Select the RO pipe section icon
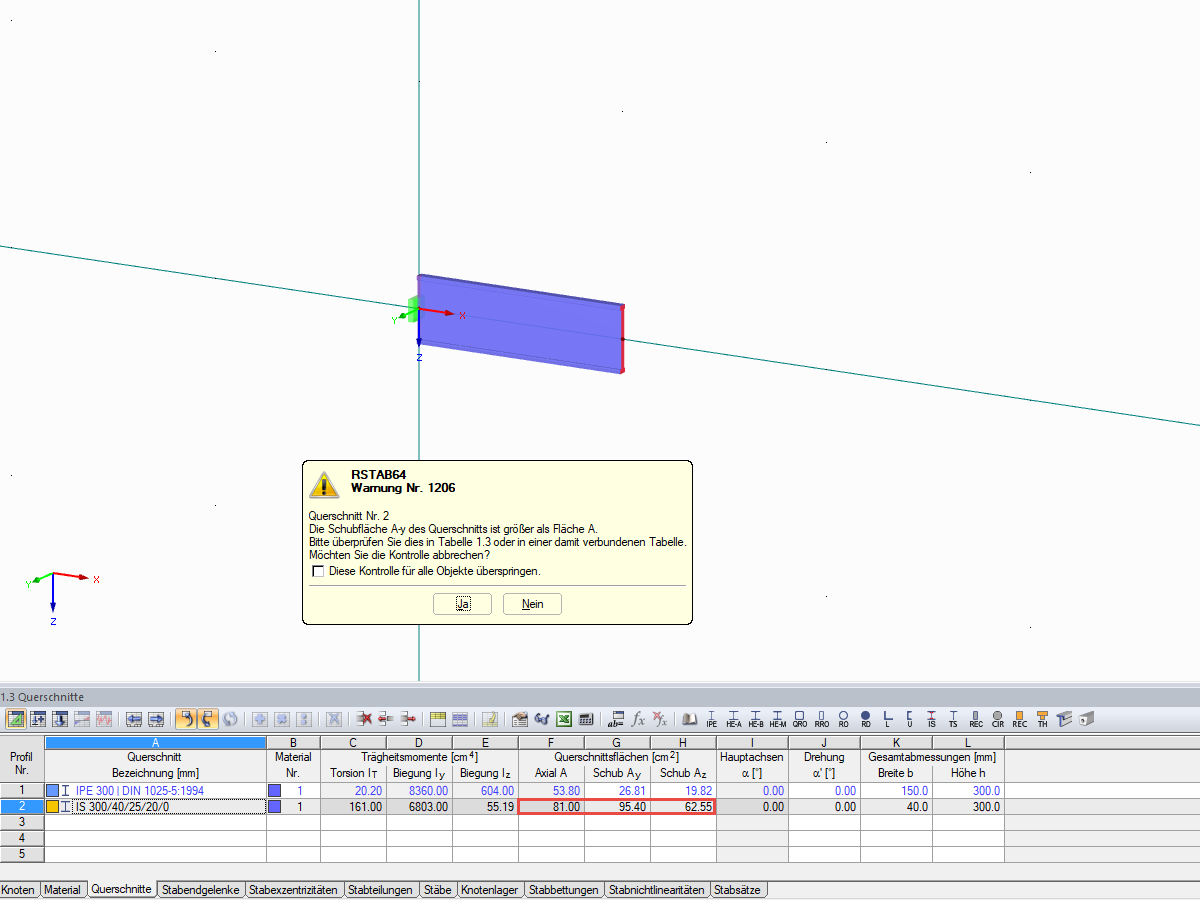This screenshot has height=900, width=1200. [x=844, y=719]
